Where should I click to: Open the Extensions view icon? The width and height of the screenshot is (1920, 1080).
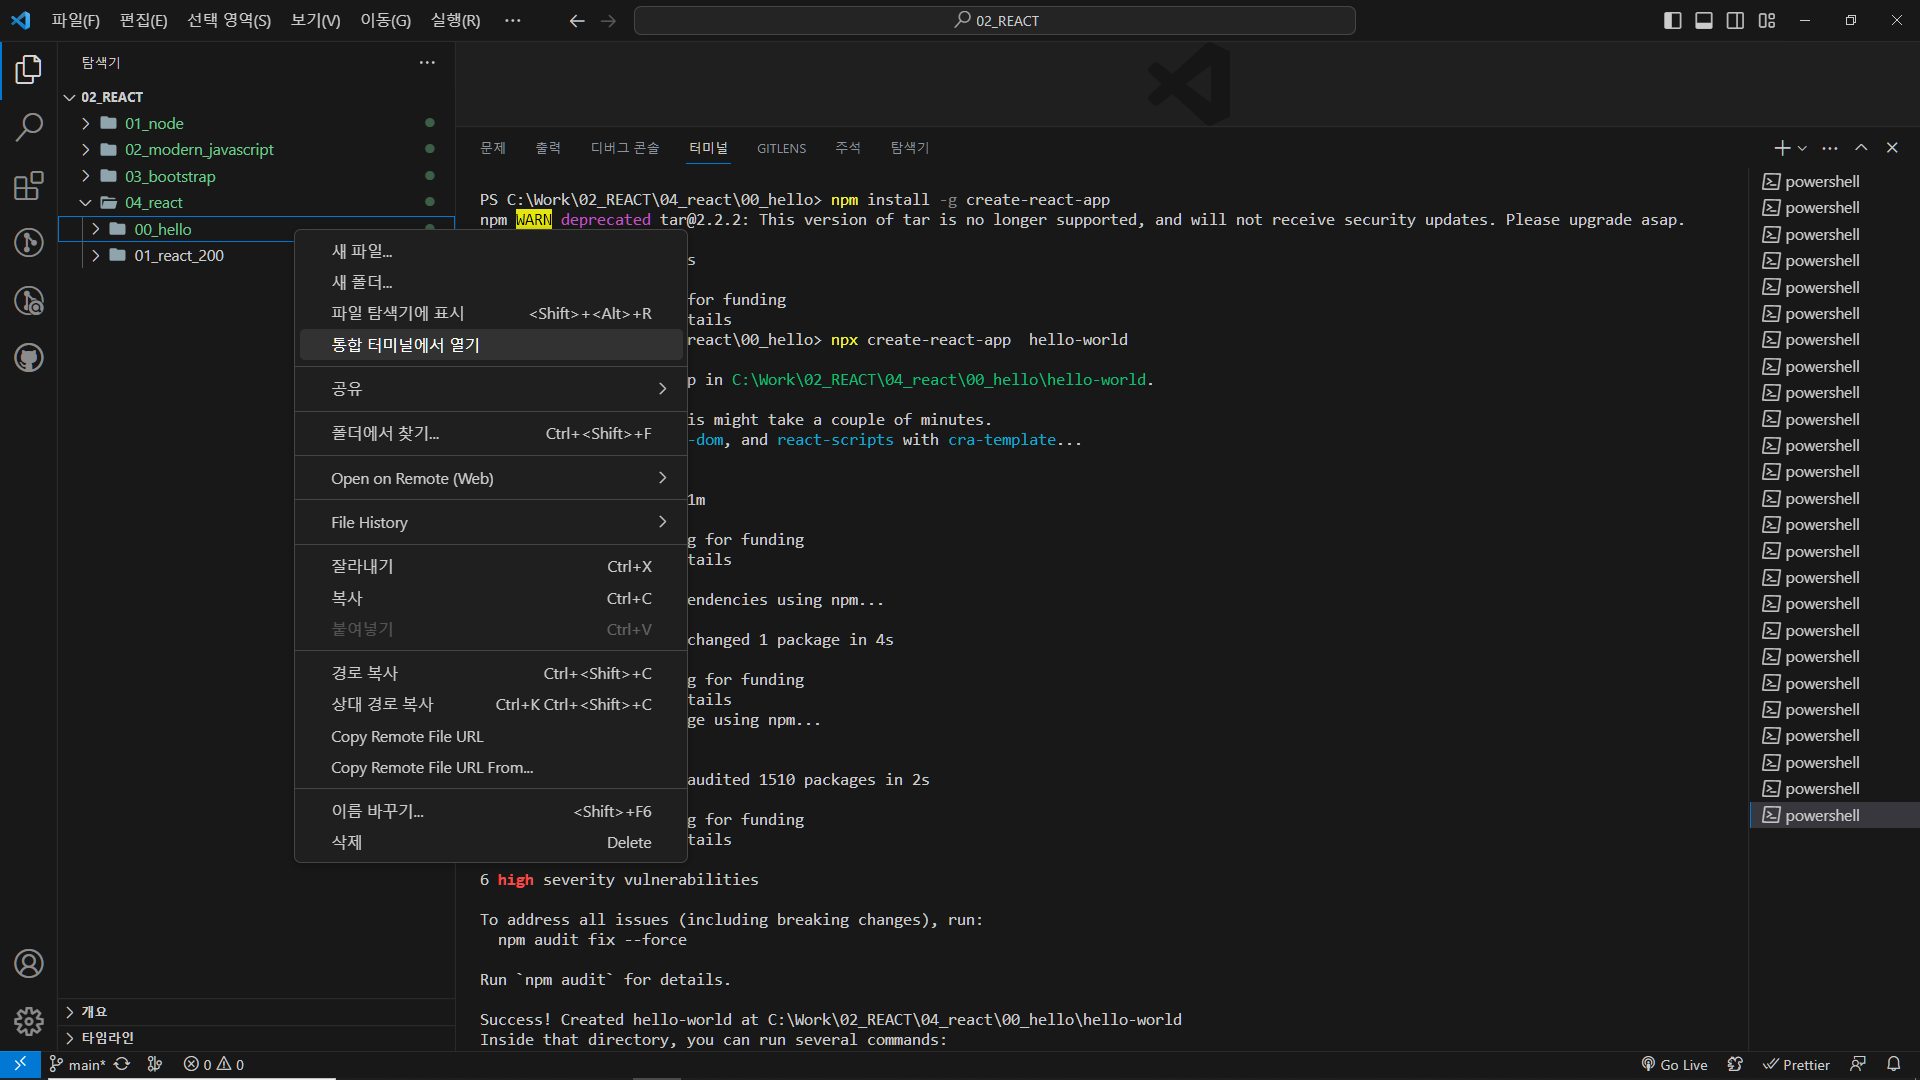[x=29, y=185]
